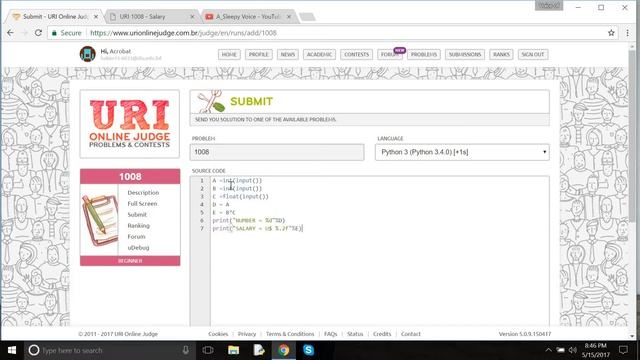Screen dimensions: 640x360
Task: Click the Cortana microphone icon
Action: 185,350
